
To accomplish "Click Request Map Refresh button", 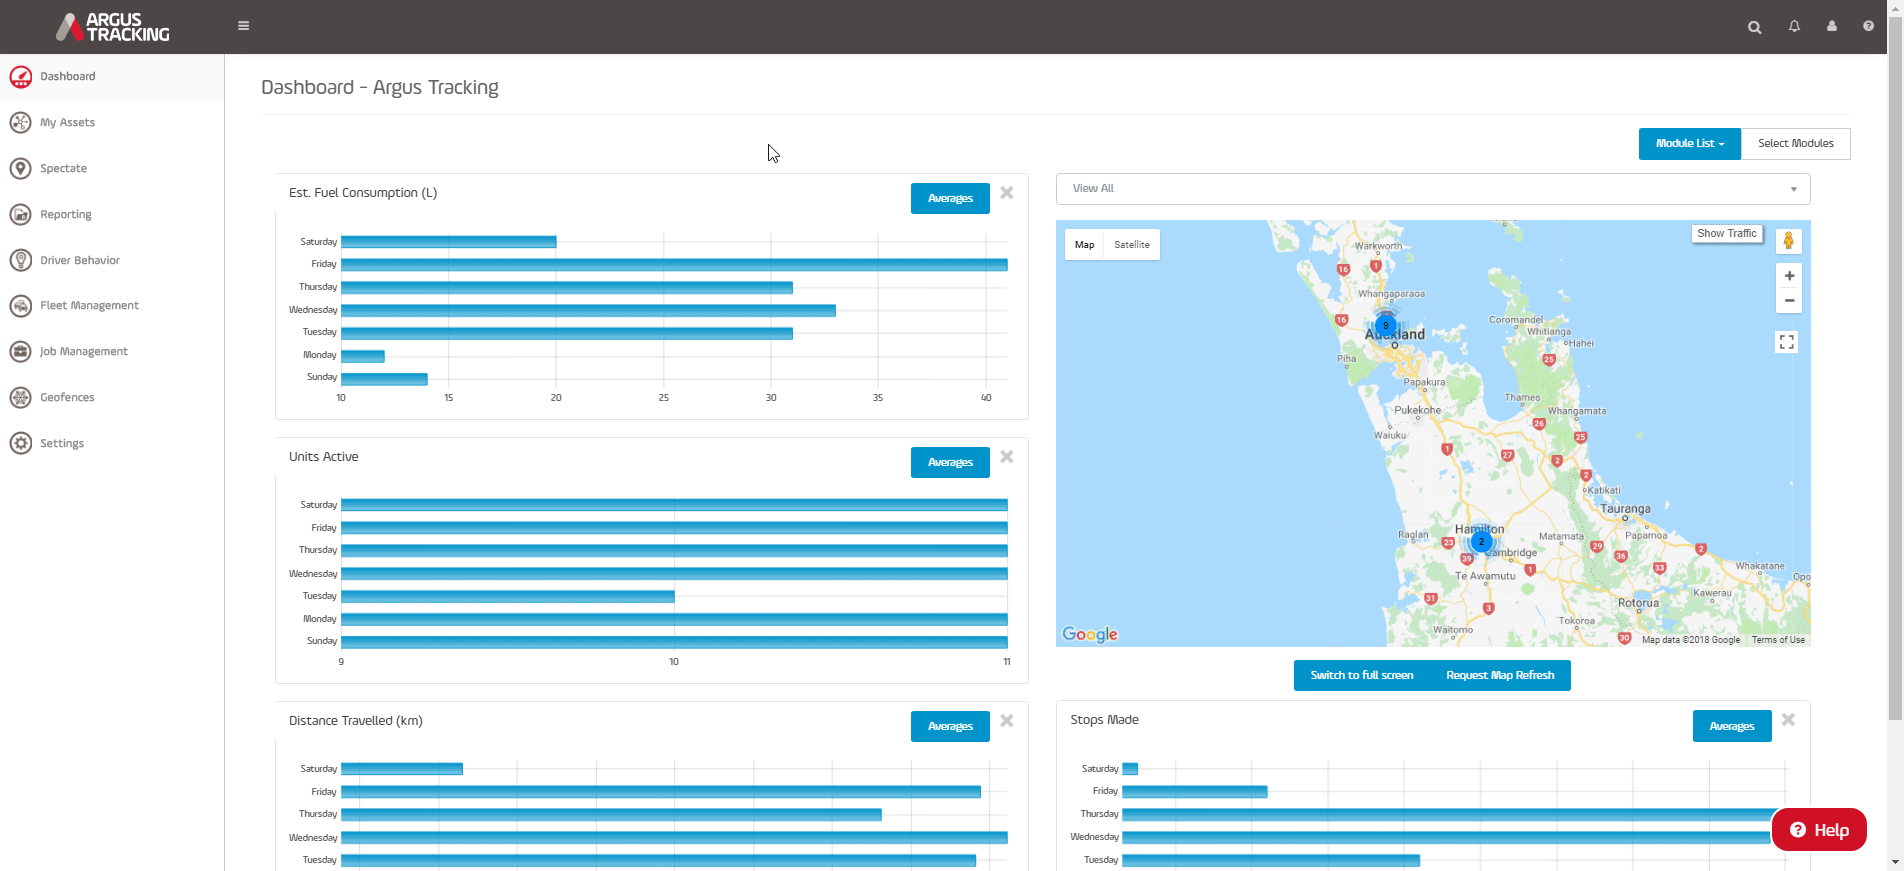I will pyautogui.click(x=1500, y=675).
